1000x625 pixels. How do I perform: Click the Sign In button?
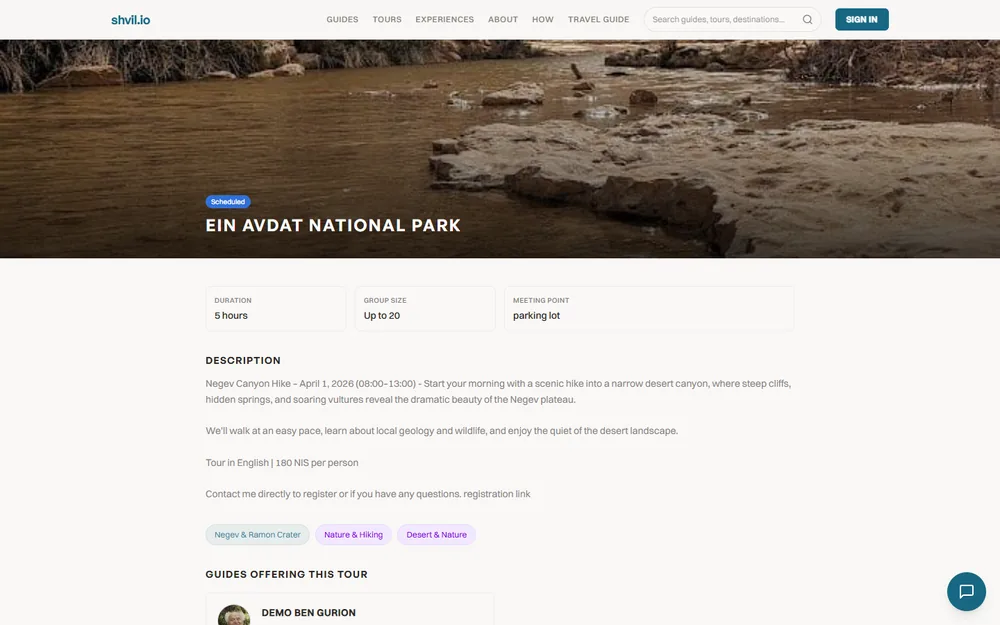(862, 19)
